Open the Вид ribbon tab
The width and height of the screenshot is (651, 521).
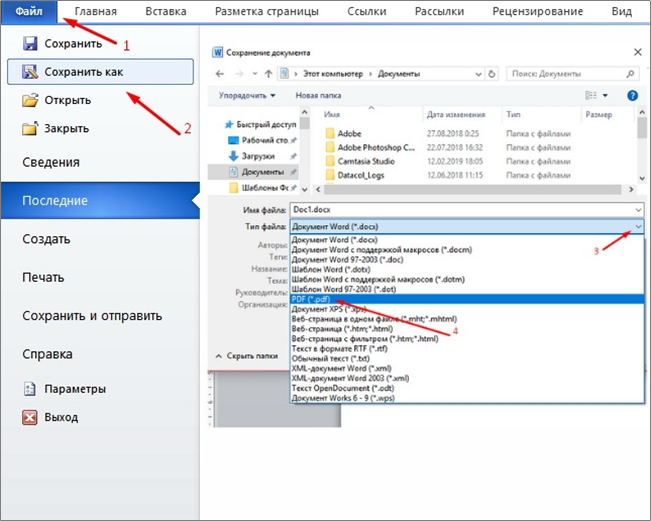[622, 11]
